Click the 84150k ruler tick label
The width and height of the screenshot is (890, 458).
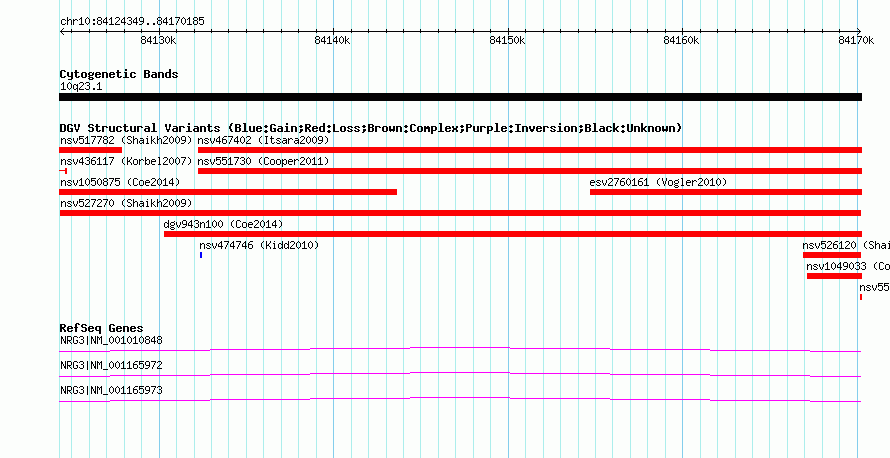[507, 40]
